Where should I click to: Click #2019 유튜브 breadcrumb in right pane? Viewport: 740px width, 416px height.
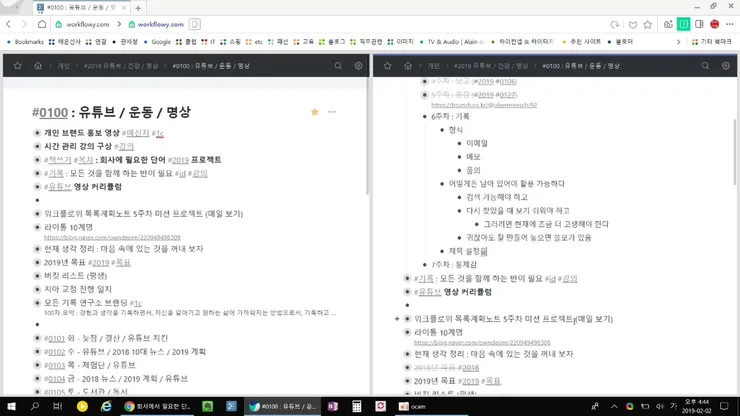491,66
